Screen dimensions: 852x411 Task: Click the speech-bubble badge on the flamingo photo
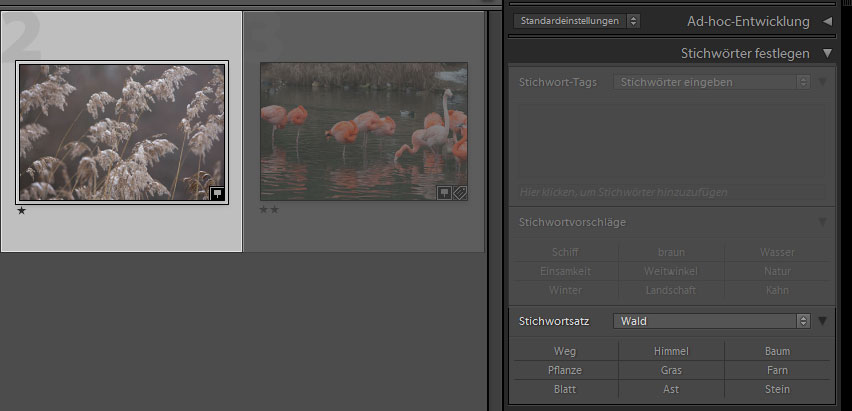point(444,193)
